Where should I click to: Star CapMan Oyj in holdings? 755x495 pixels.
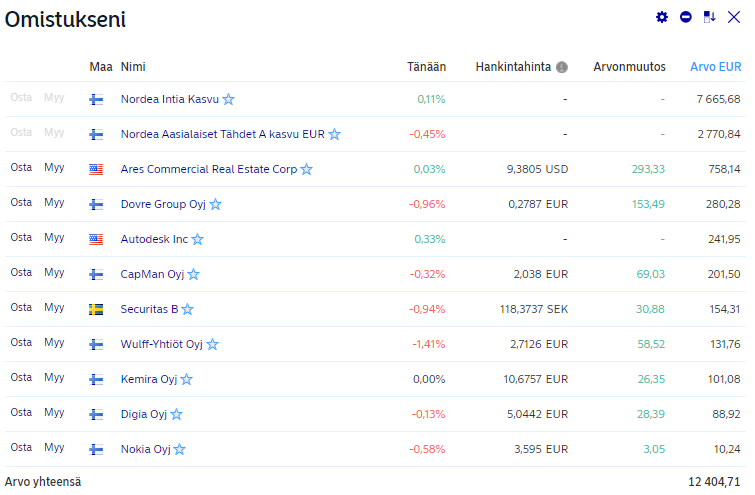click(x=194, y=274)
